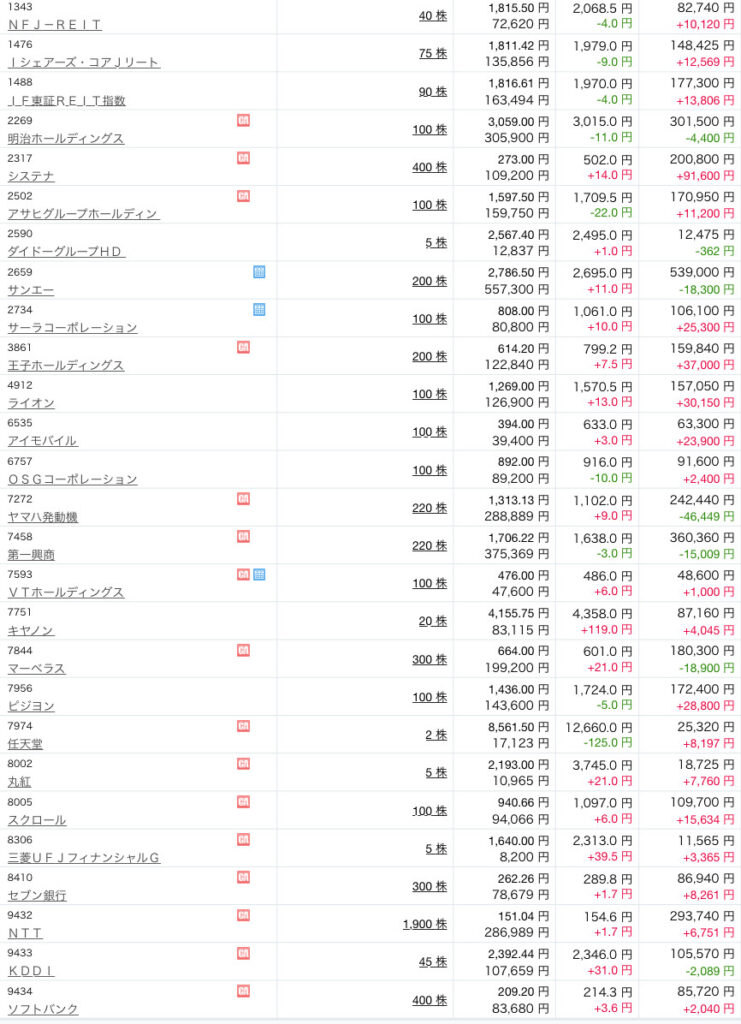The height and width of the screenshot is (1024, 741).
Task: Click the red CA icon in the ヤマハ発動機 row
Action: [243, 498]
